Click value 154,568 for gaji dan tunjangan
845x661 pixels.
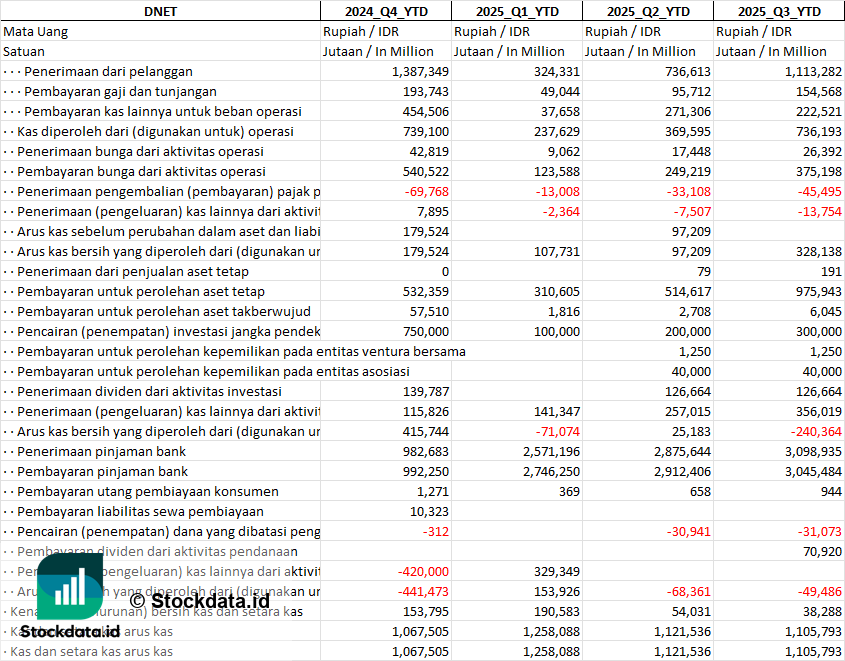[x=819, y=92]
